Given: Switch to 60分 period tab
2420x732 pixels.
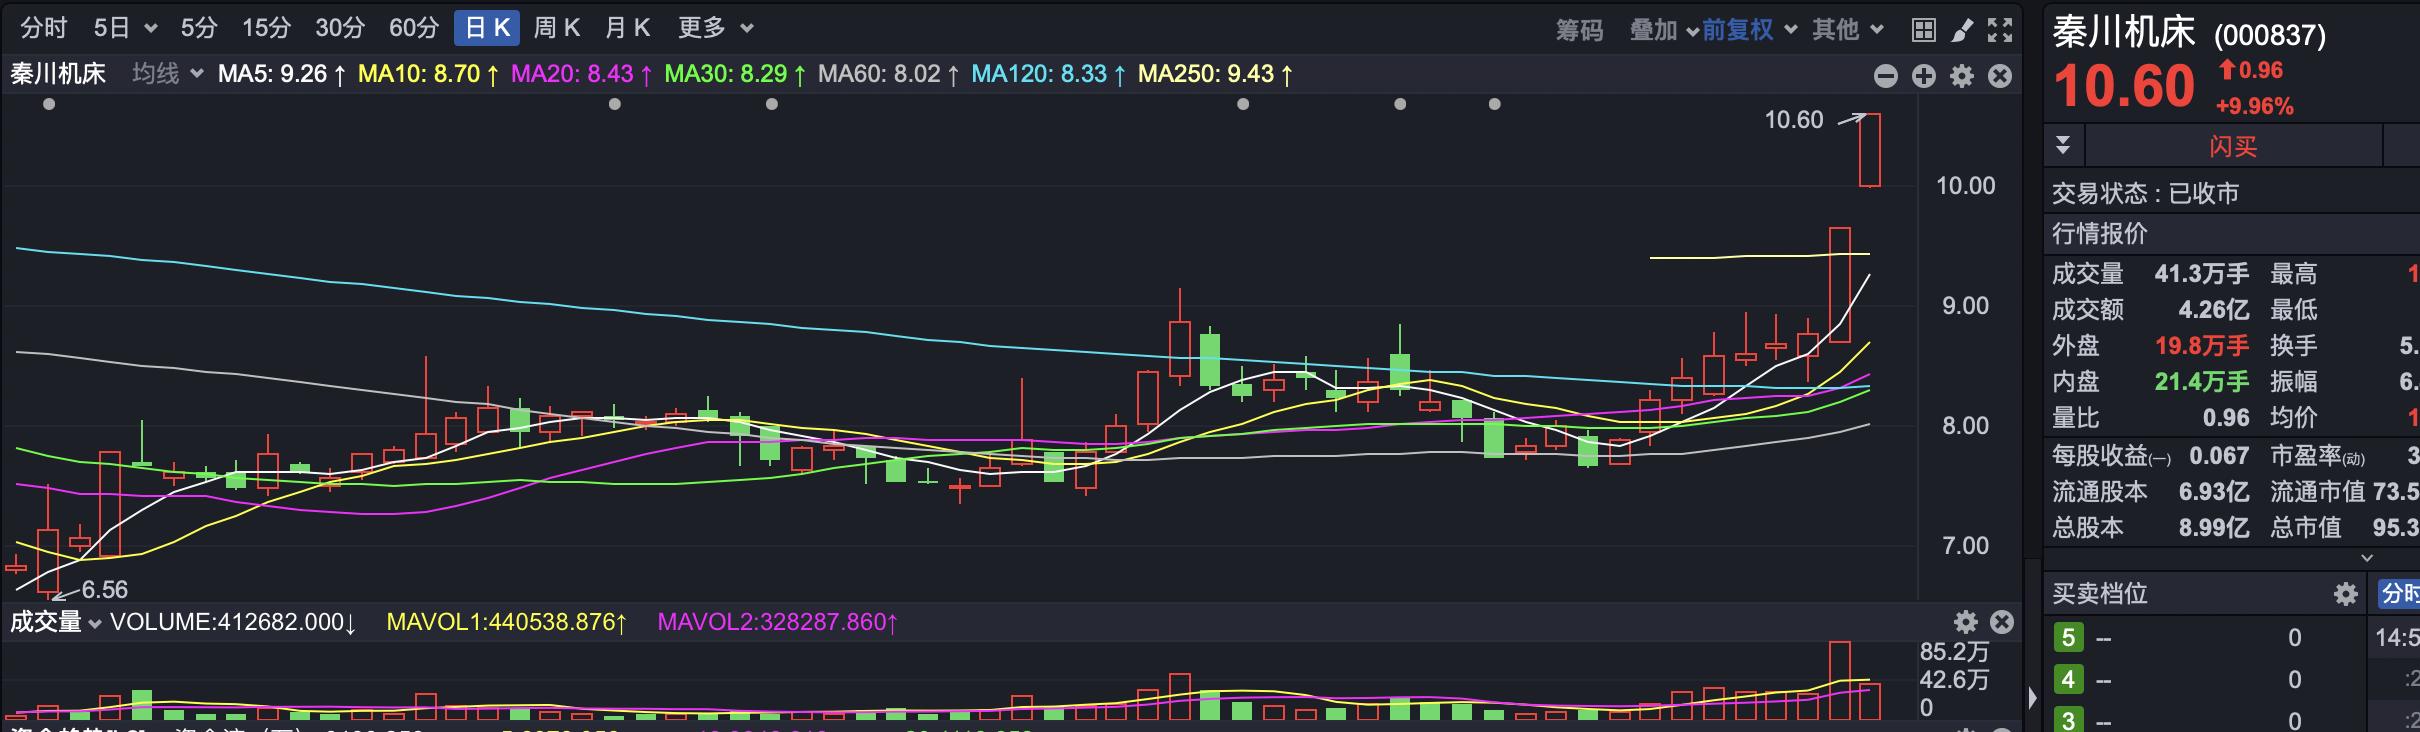Looking at the screenshot, I should click(x=414, y=28).
